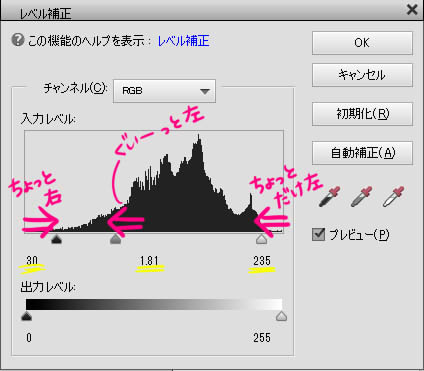The image size is (424, 371).
Task: Click the input highlight value field 235
Action: pos(262,261)
